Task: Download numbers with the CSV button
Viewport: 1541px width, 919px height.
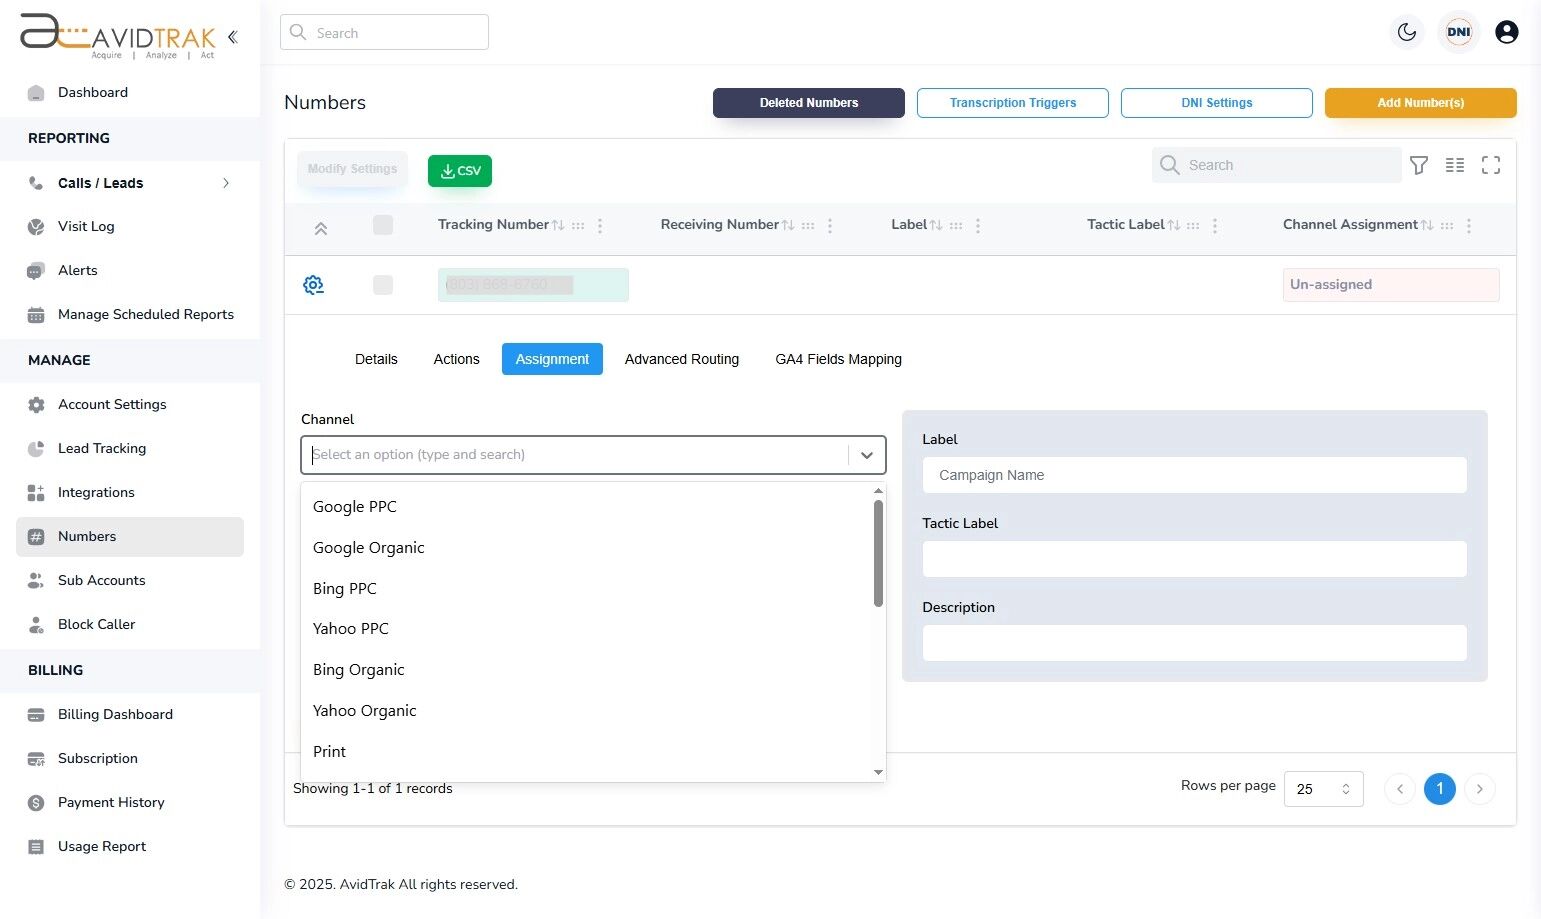Action: (460, 171)
